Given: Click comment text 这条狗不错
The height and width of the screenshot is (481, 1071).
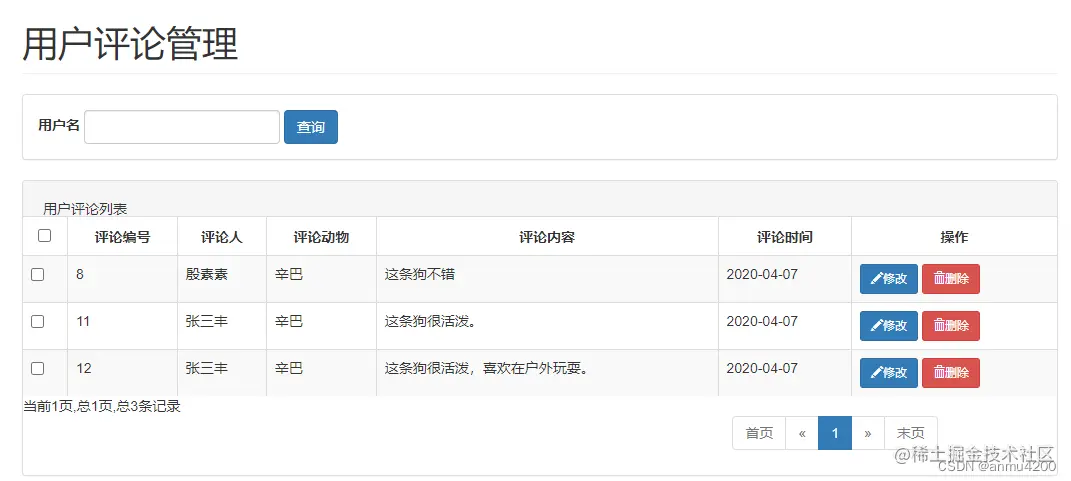Looking at the screenshot, I should click(419, 275).
